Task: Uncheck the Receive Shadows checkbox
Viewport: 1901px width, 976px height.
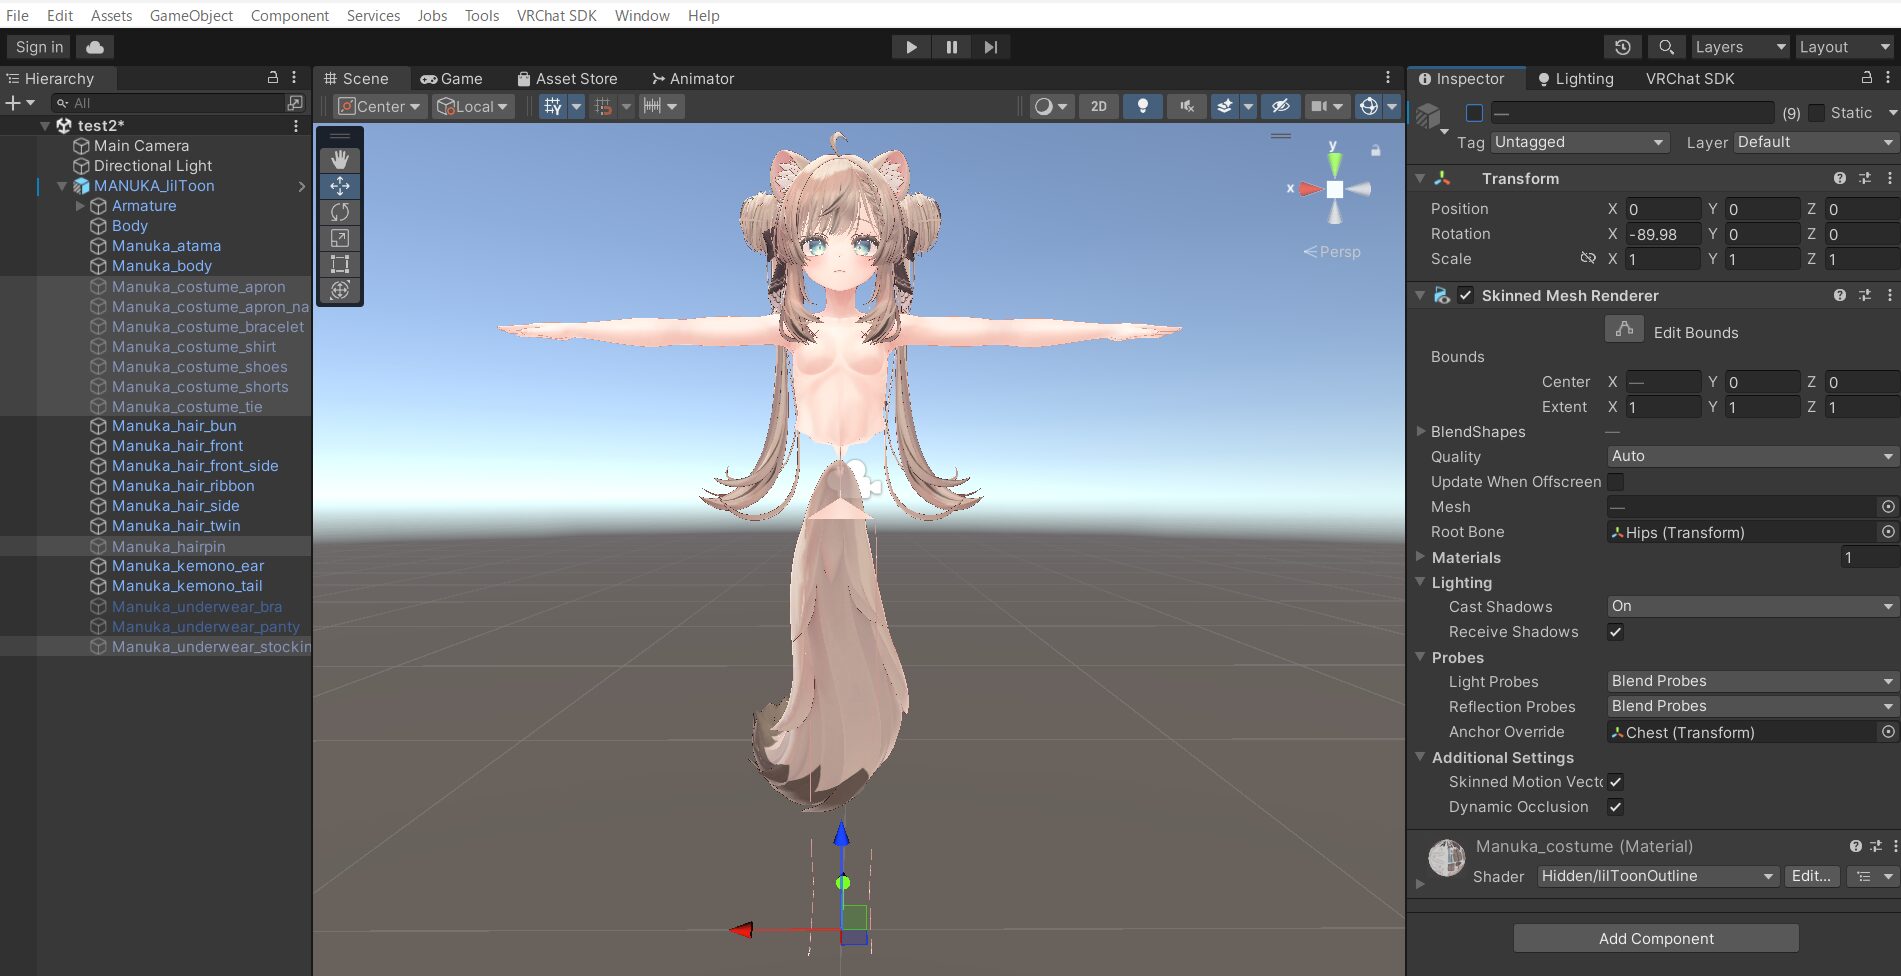Action: point(1616,632)
